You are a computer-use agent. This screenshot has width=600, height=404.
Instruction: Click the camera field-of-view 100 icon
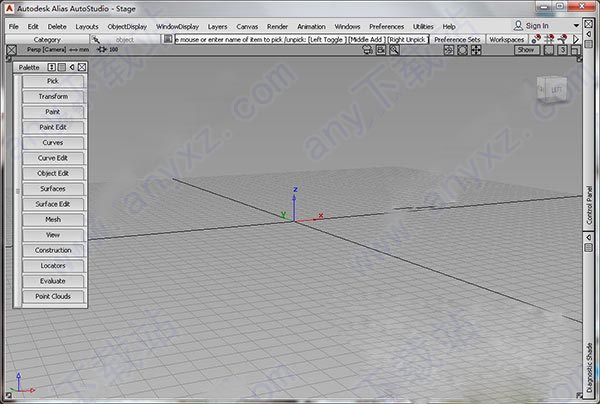click(102, 50)
